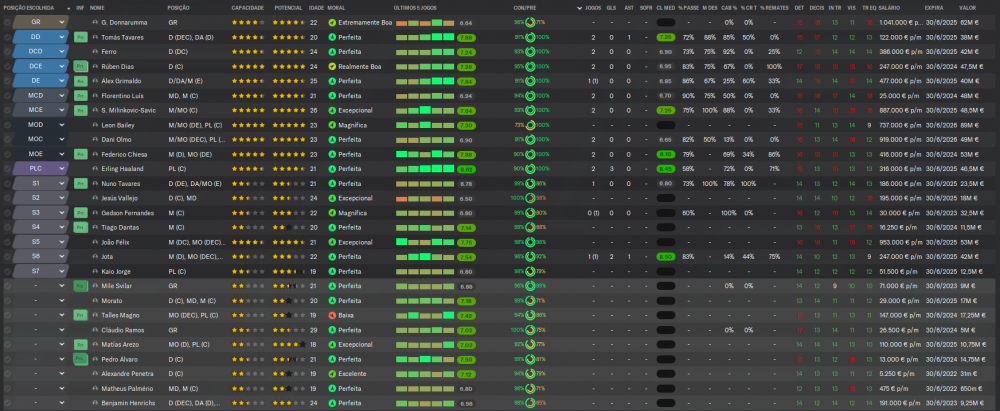Click the morale icon for Alexandre Penetra

332,374
